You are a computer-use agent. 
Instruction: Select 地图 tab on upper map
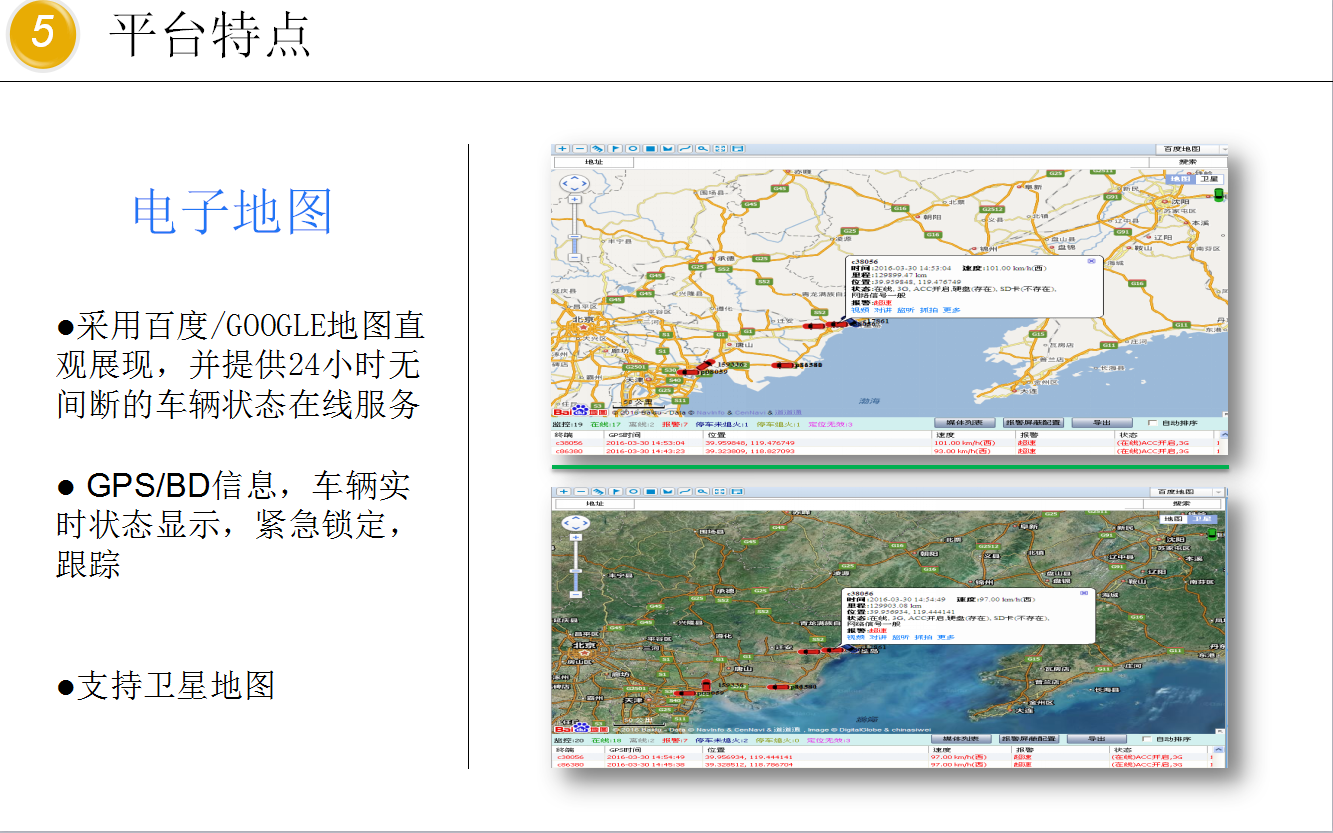[1180, 179]
